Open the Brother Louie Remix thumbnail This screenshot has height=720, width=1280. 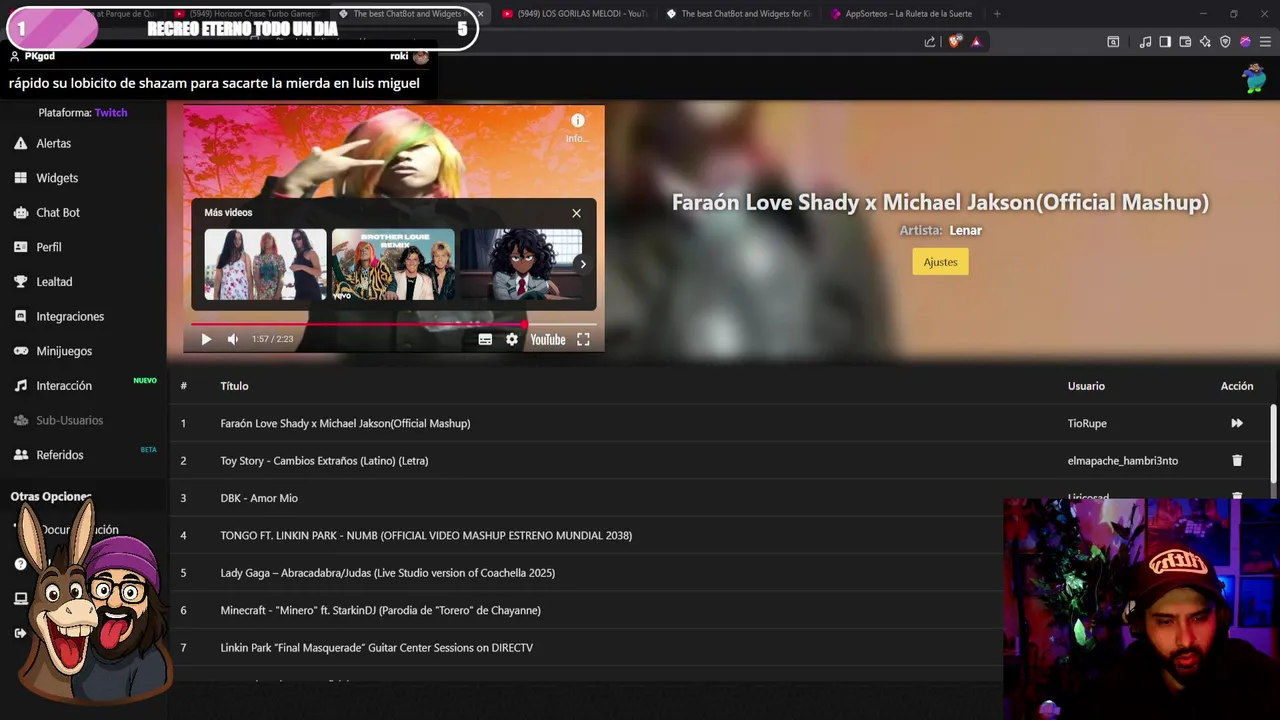click(x=393, y=264)
